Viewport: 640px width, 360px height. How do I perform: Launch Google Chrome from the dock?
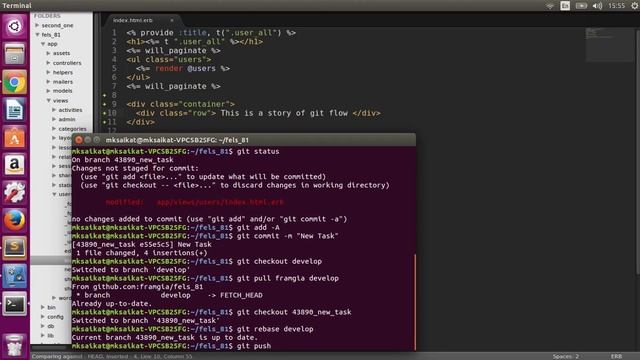pyautogui.click(x=14, y=82)
